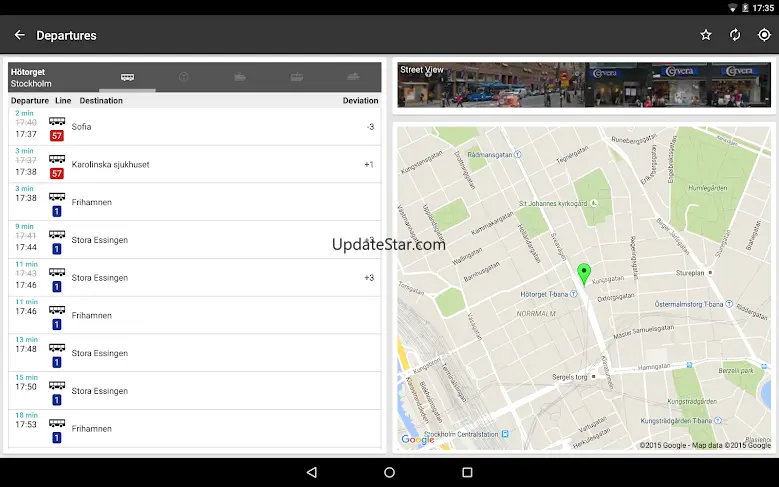Image resolution: width=779 pixels, height=487 pixels.
Task: Select the bus departures tab
Action: [127, 77]
